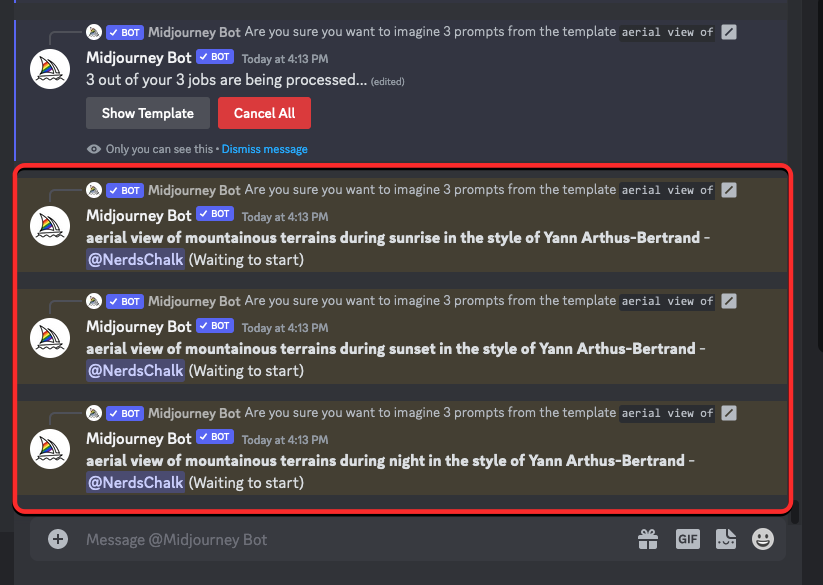Click @NerdsChalk mention in the sunset prompt
The height and width of the screenshot is (585, 823).
[x=135, y=371]
